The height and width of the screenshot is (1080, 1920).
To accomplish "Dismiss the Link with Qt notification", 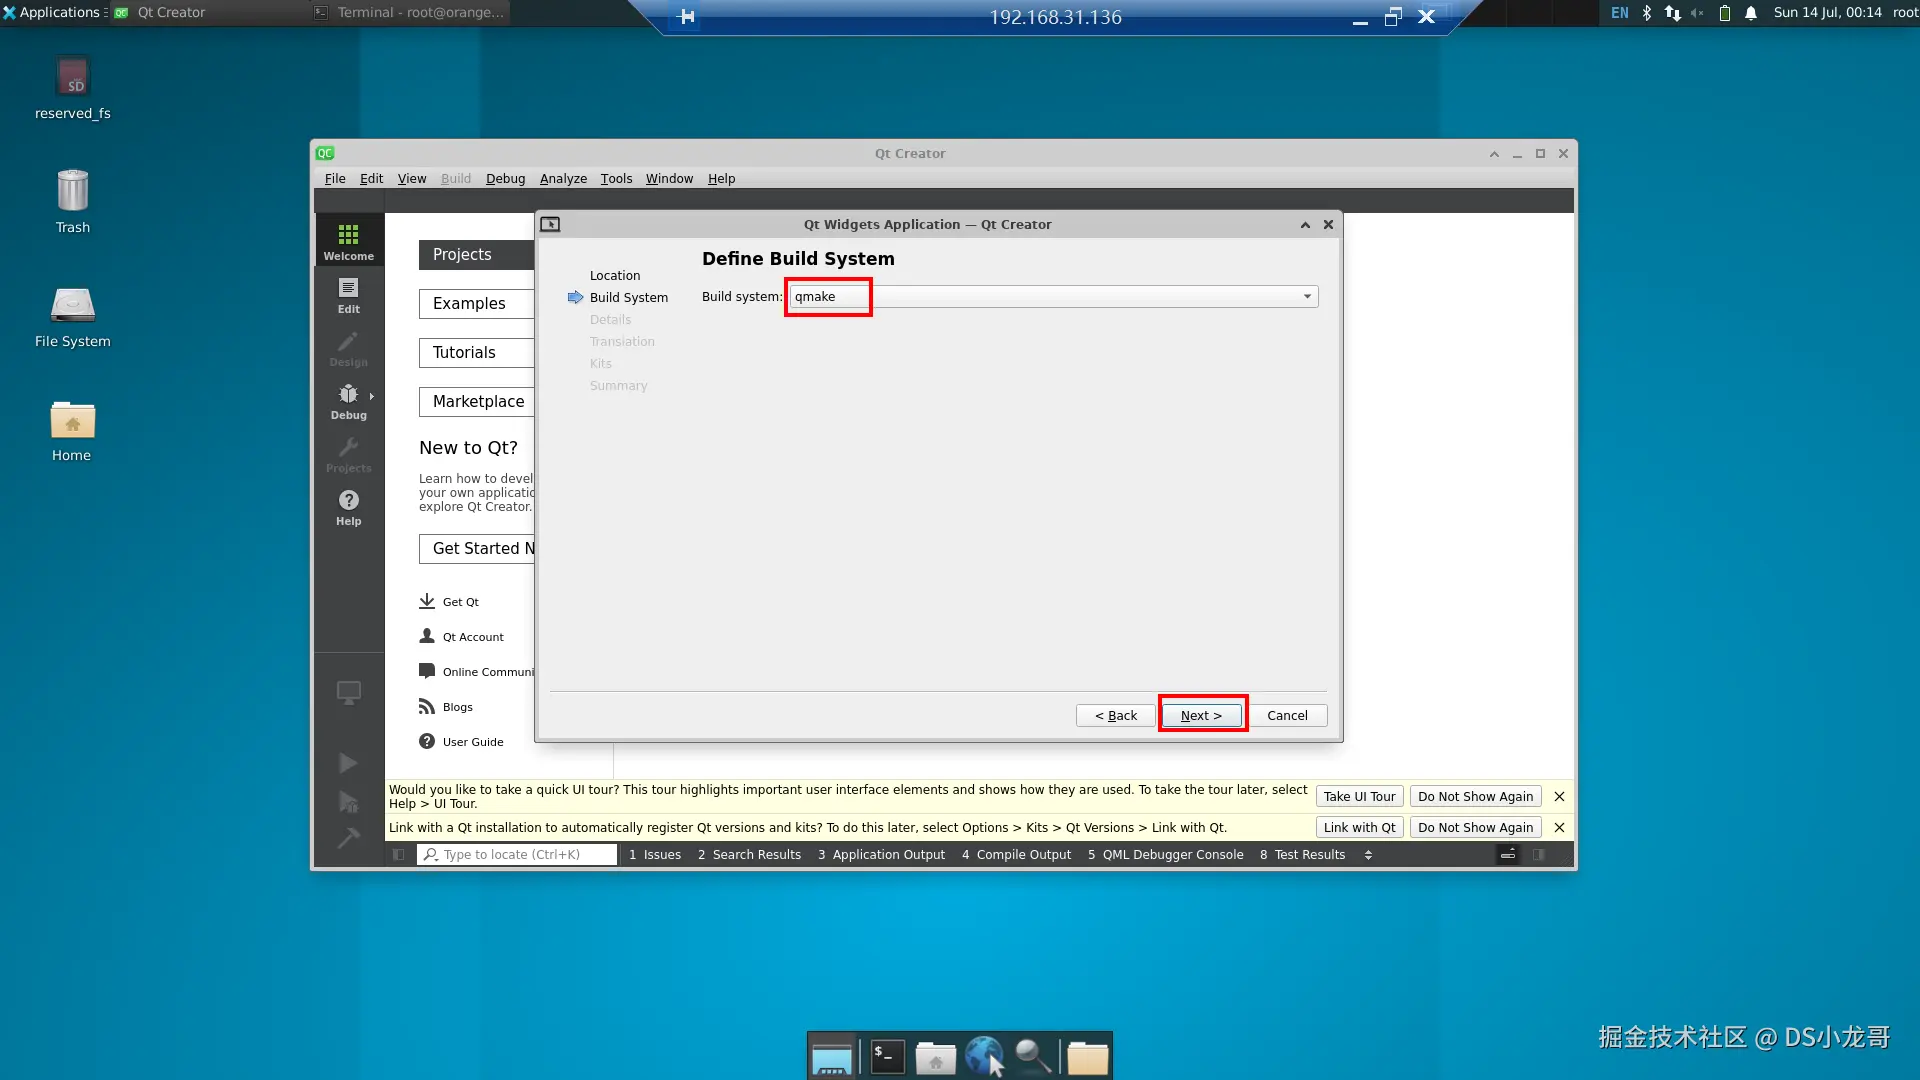I will tap(1559, 828).
